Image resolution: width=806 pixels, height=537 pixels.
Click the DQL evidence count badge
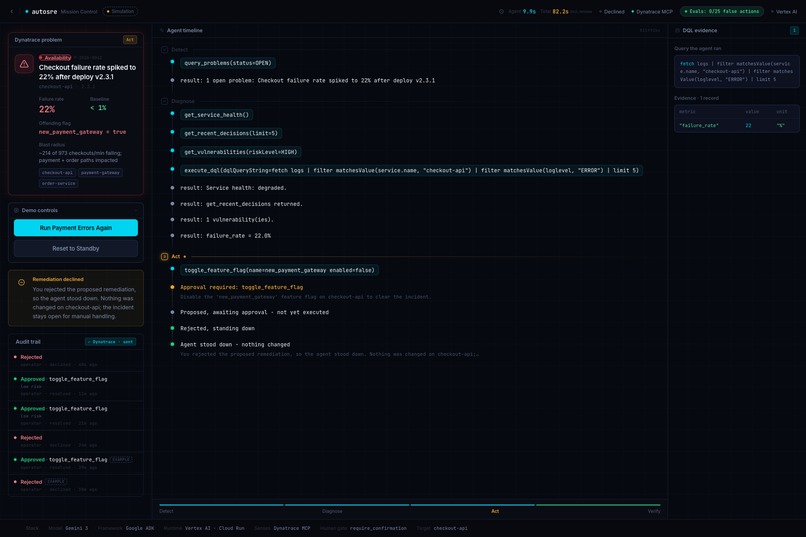[x=794, y=30]
